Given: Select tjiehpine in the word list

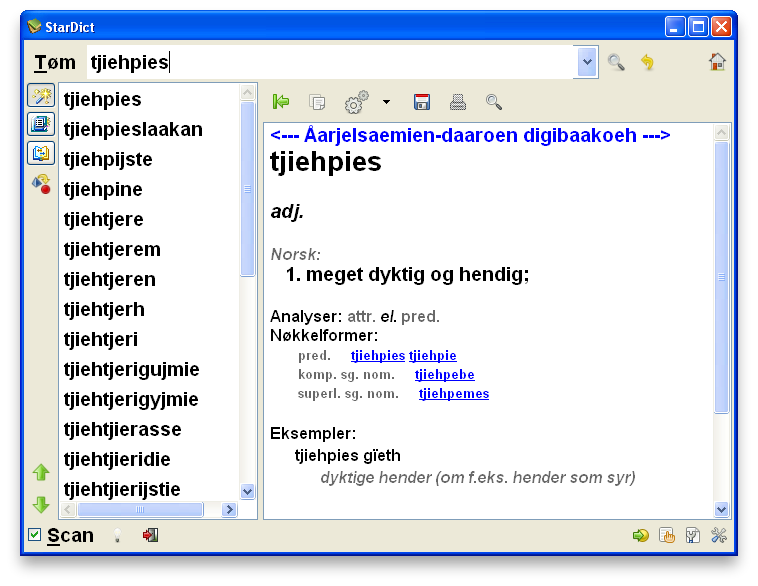Looking at the screenshot, I should 150,189.
